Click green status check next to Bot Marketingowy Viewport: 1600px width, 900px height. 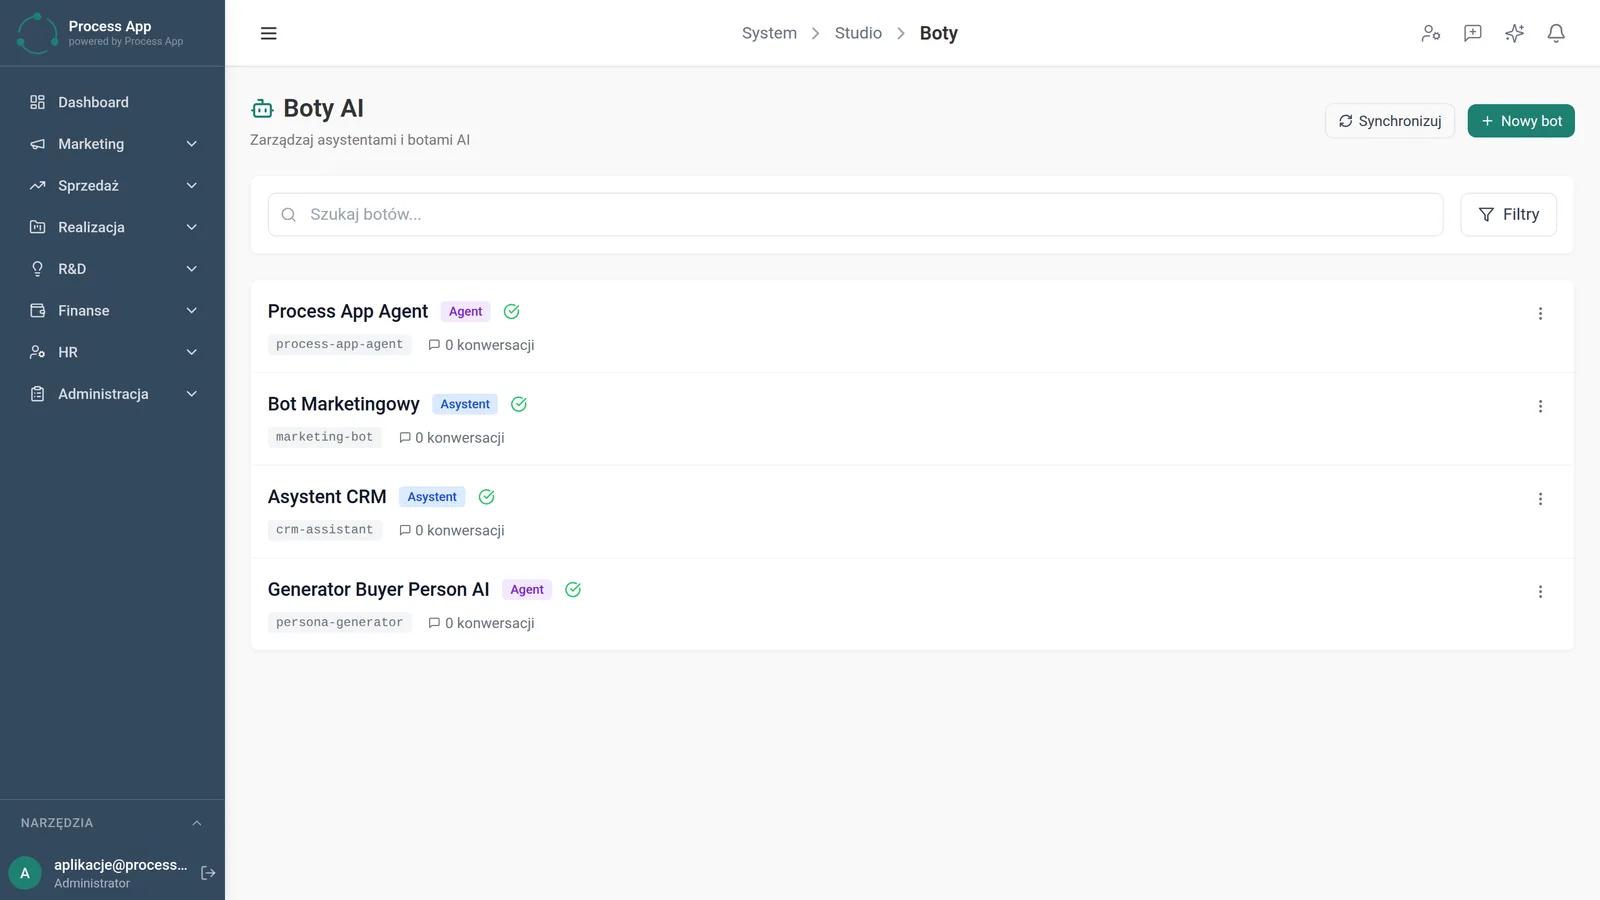point(519,404)
